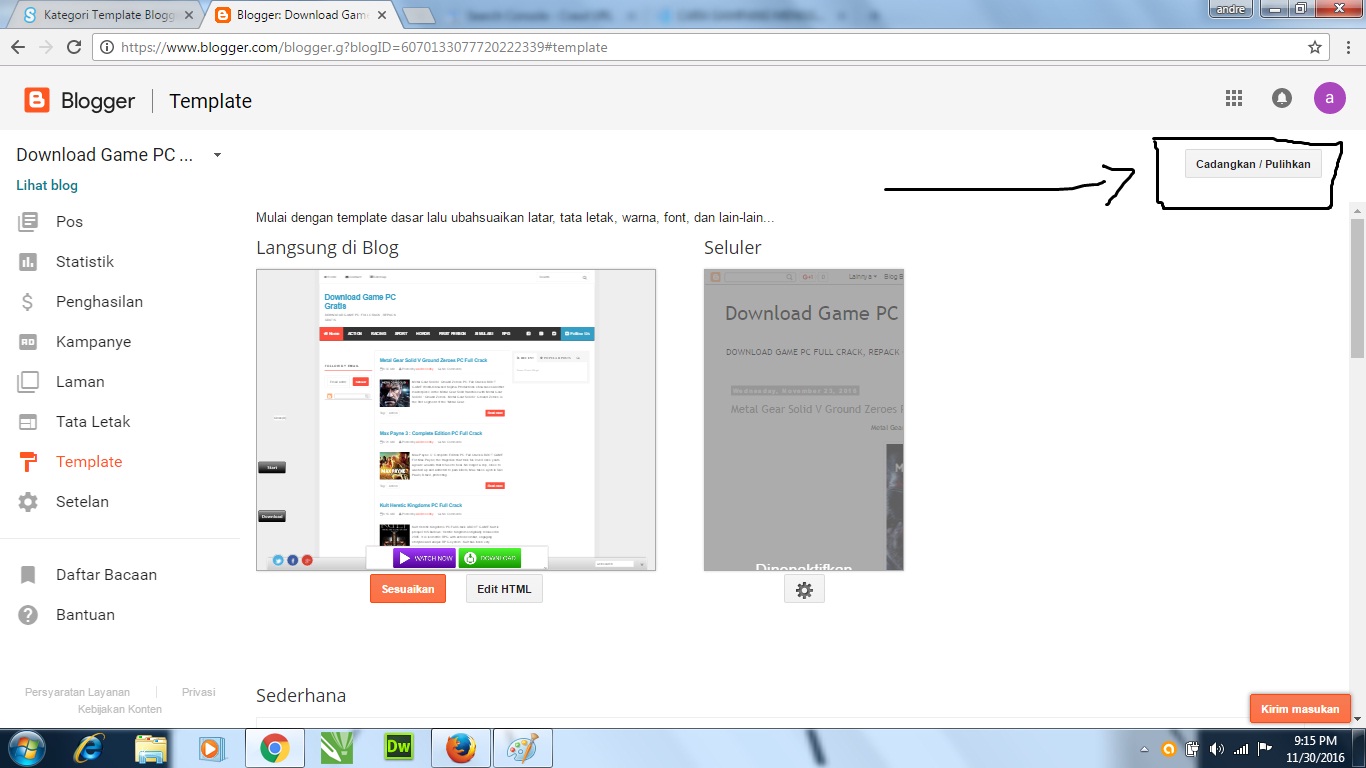Launch Firefox from the taskbar
Screen dimensions: 1366x768
coord(460,747)
